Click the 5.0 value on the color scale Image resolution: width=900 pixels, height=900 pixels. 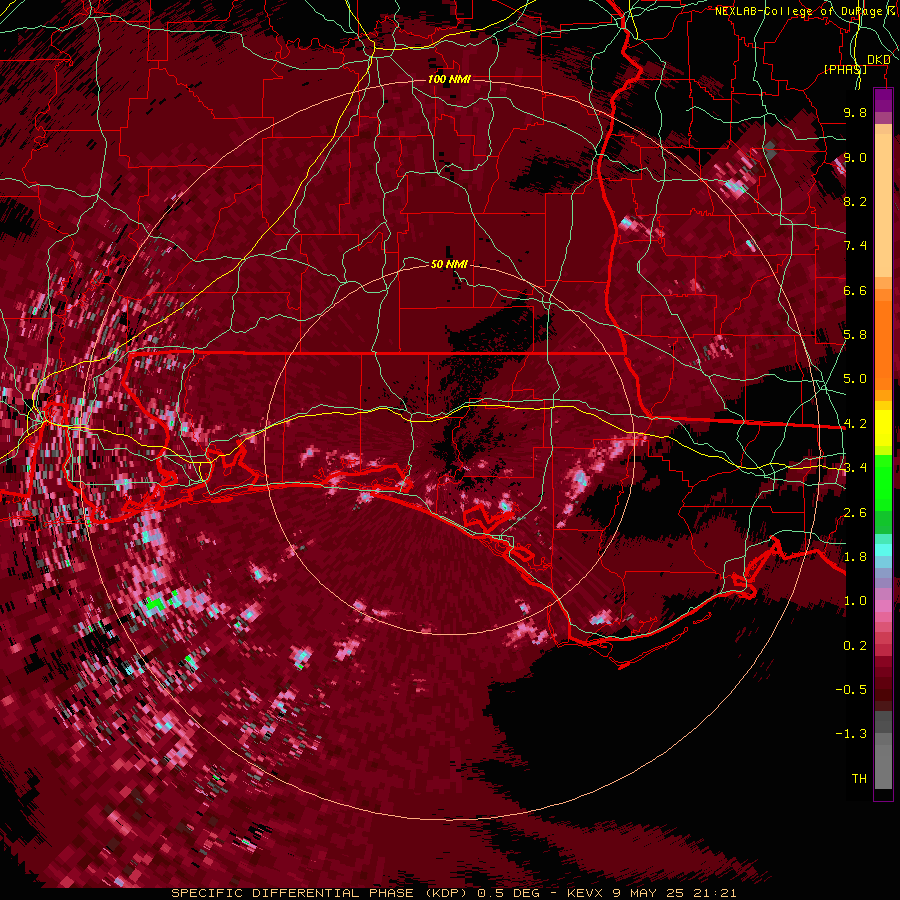tap(855, 379)
